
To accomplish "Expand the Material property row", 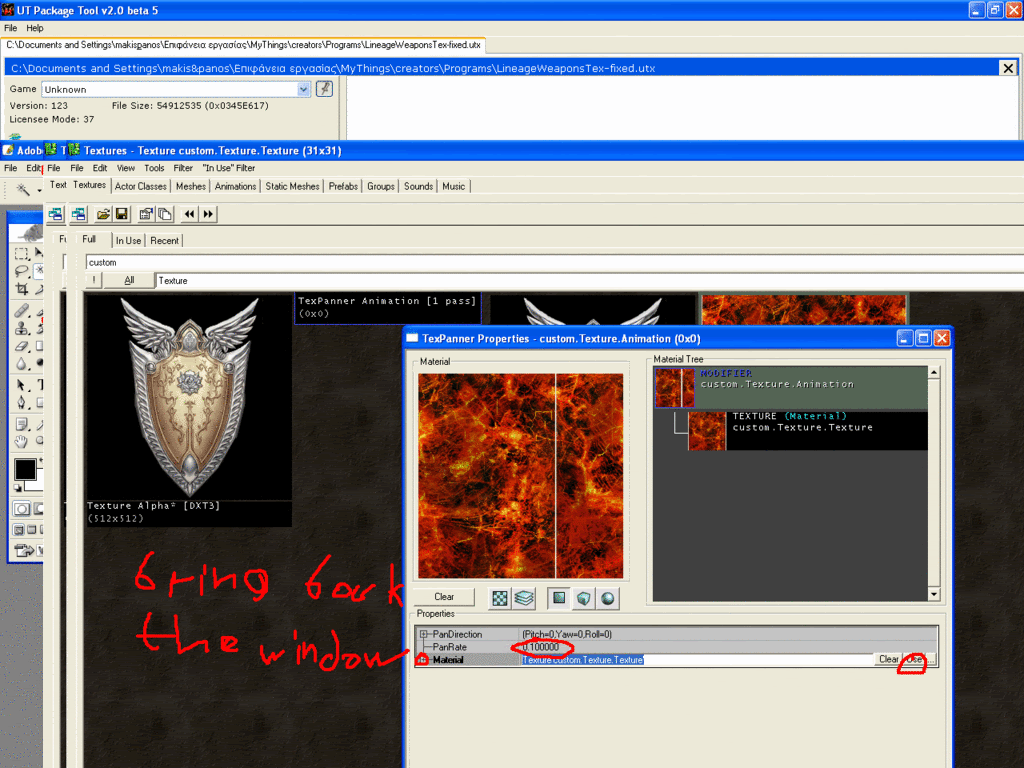I will [424, 660].
